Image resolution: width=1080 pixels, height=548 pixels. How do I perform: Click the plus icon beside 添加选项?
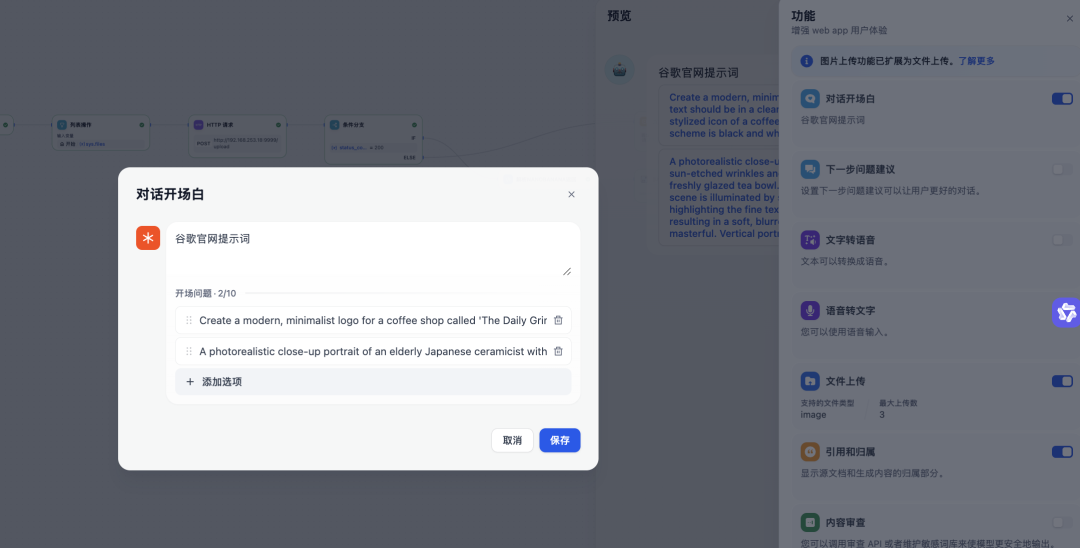tap(190, 381)
